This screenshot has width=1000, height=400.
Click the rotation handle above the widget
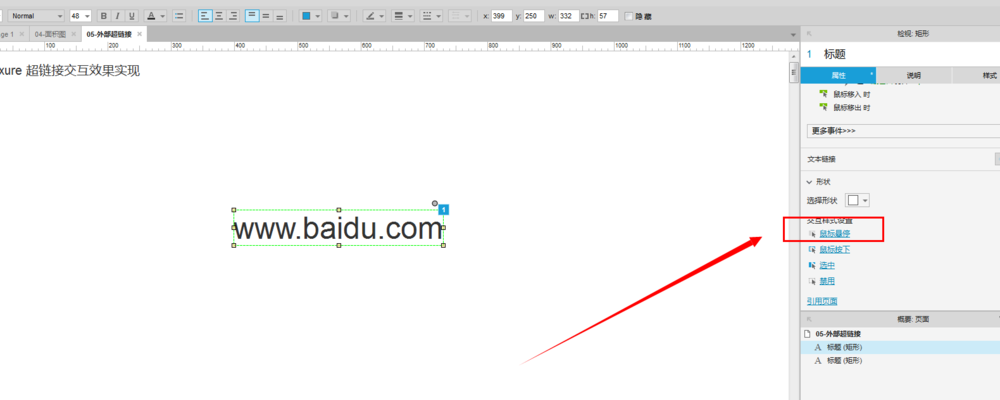pos(435,203)
